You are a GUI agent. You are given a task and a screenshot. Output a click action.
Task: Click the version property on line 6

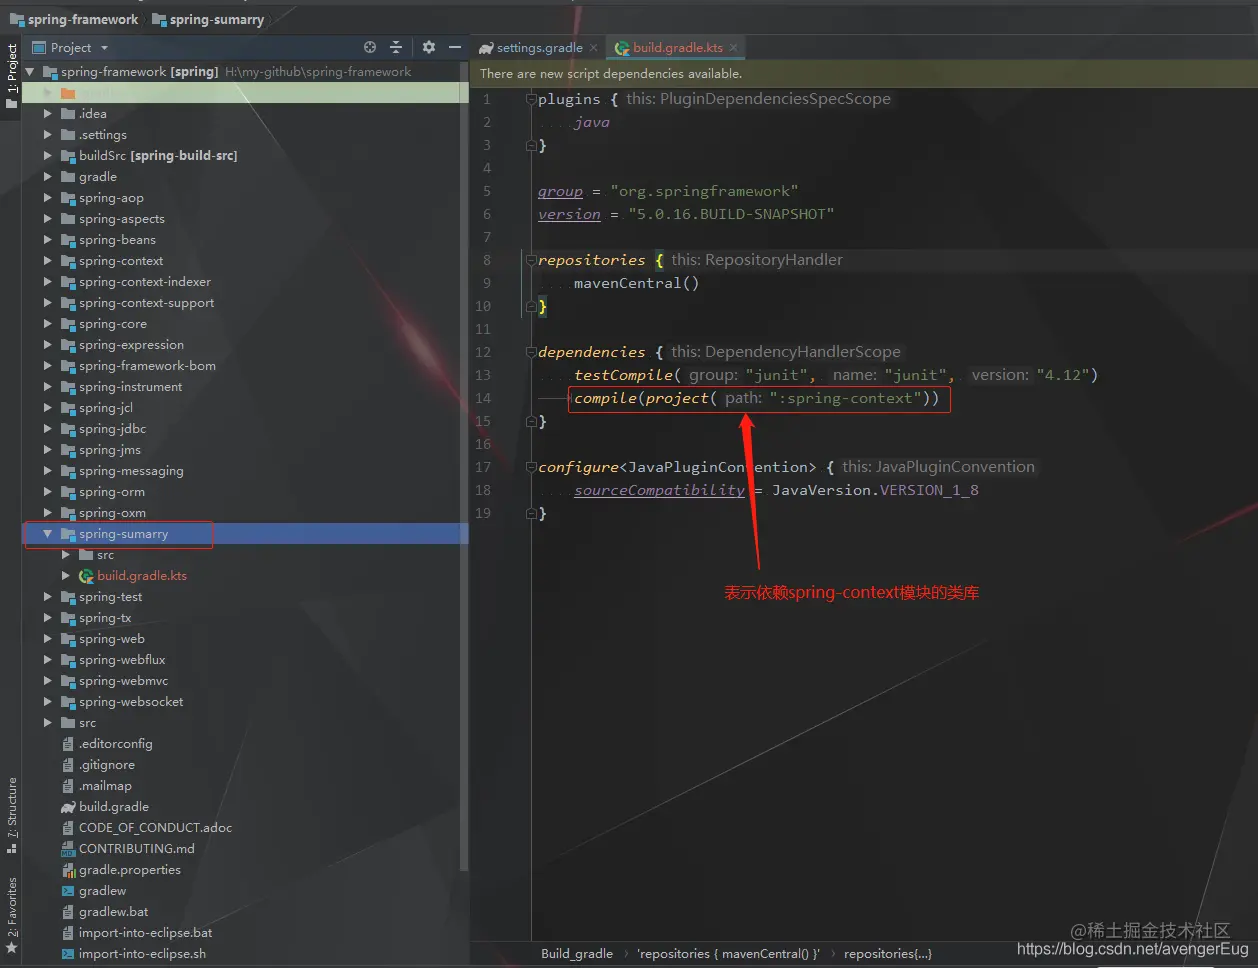[x=569, y=214]
